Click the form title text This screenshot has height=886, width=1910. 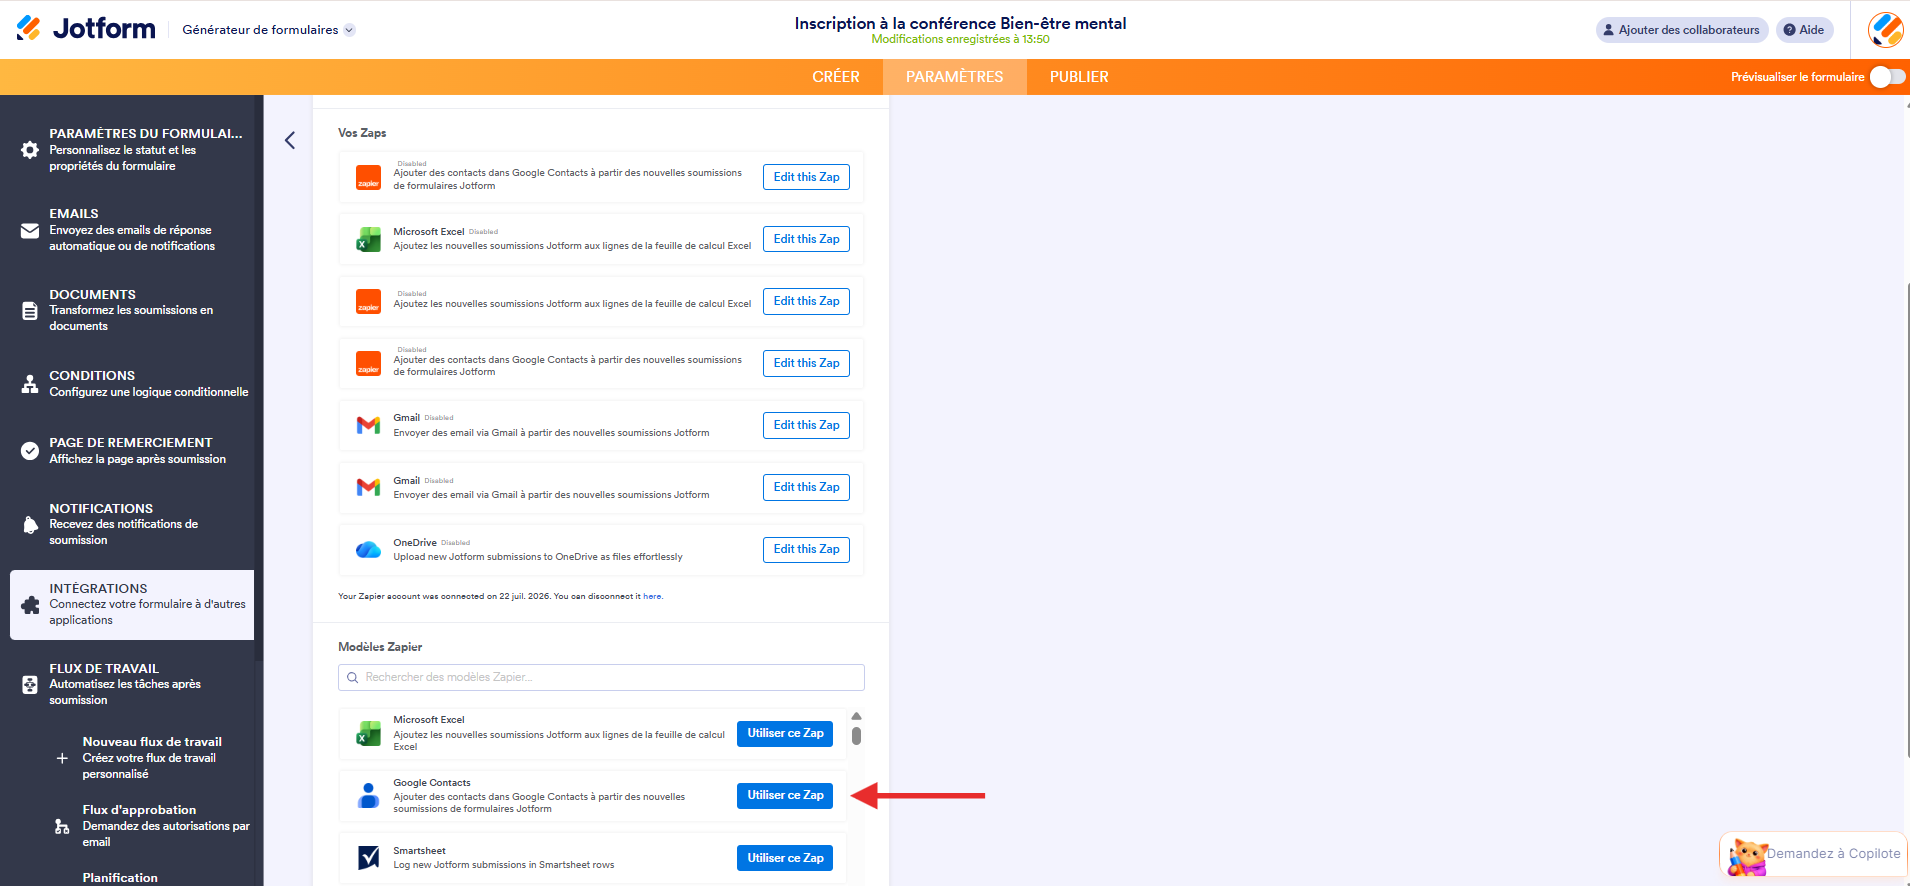tap(960, 23)
